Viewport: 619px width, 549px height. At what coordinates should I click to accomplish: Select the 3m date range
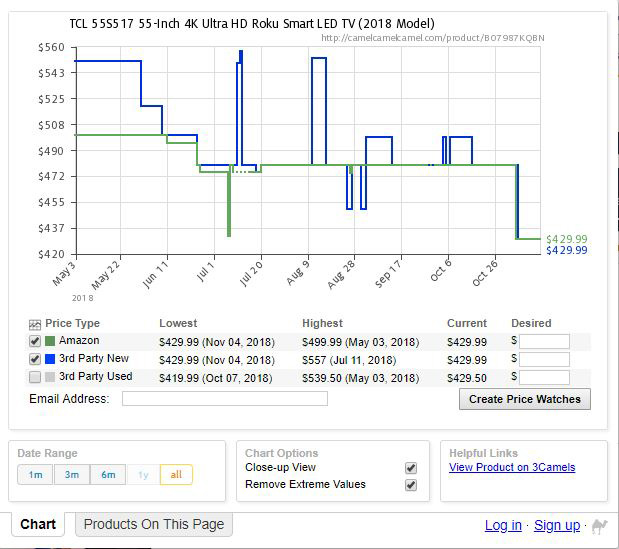click(72, 474)
